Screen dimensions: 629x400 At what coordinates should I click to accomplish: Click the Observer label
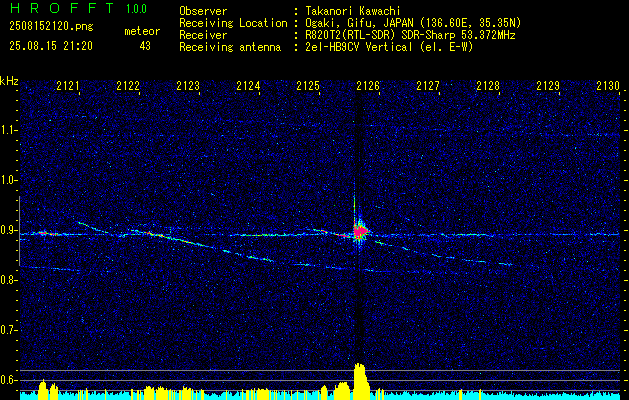tap(203, 11)
